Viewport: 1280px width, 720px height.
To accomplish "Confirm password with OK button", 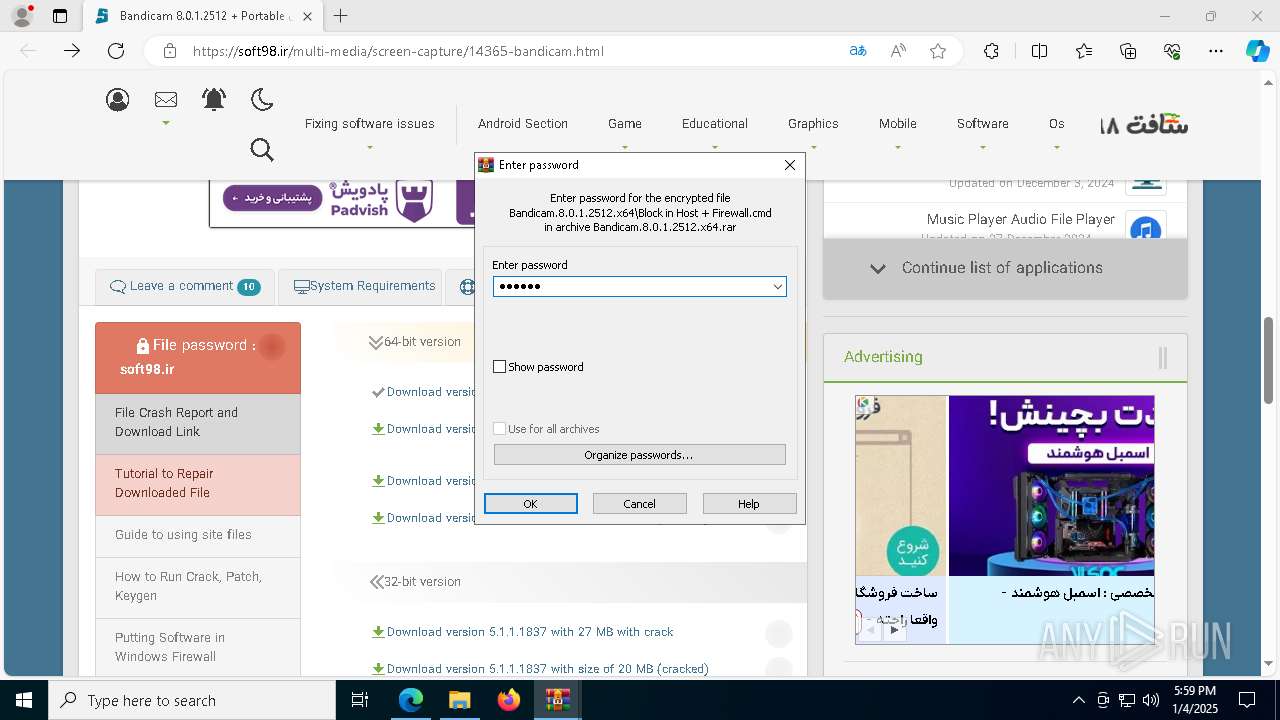I will click(x=531, y=504).
